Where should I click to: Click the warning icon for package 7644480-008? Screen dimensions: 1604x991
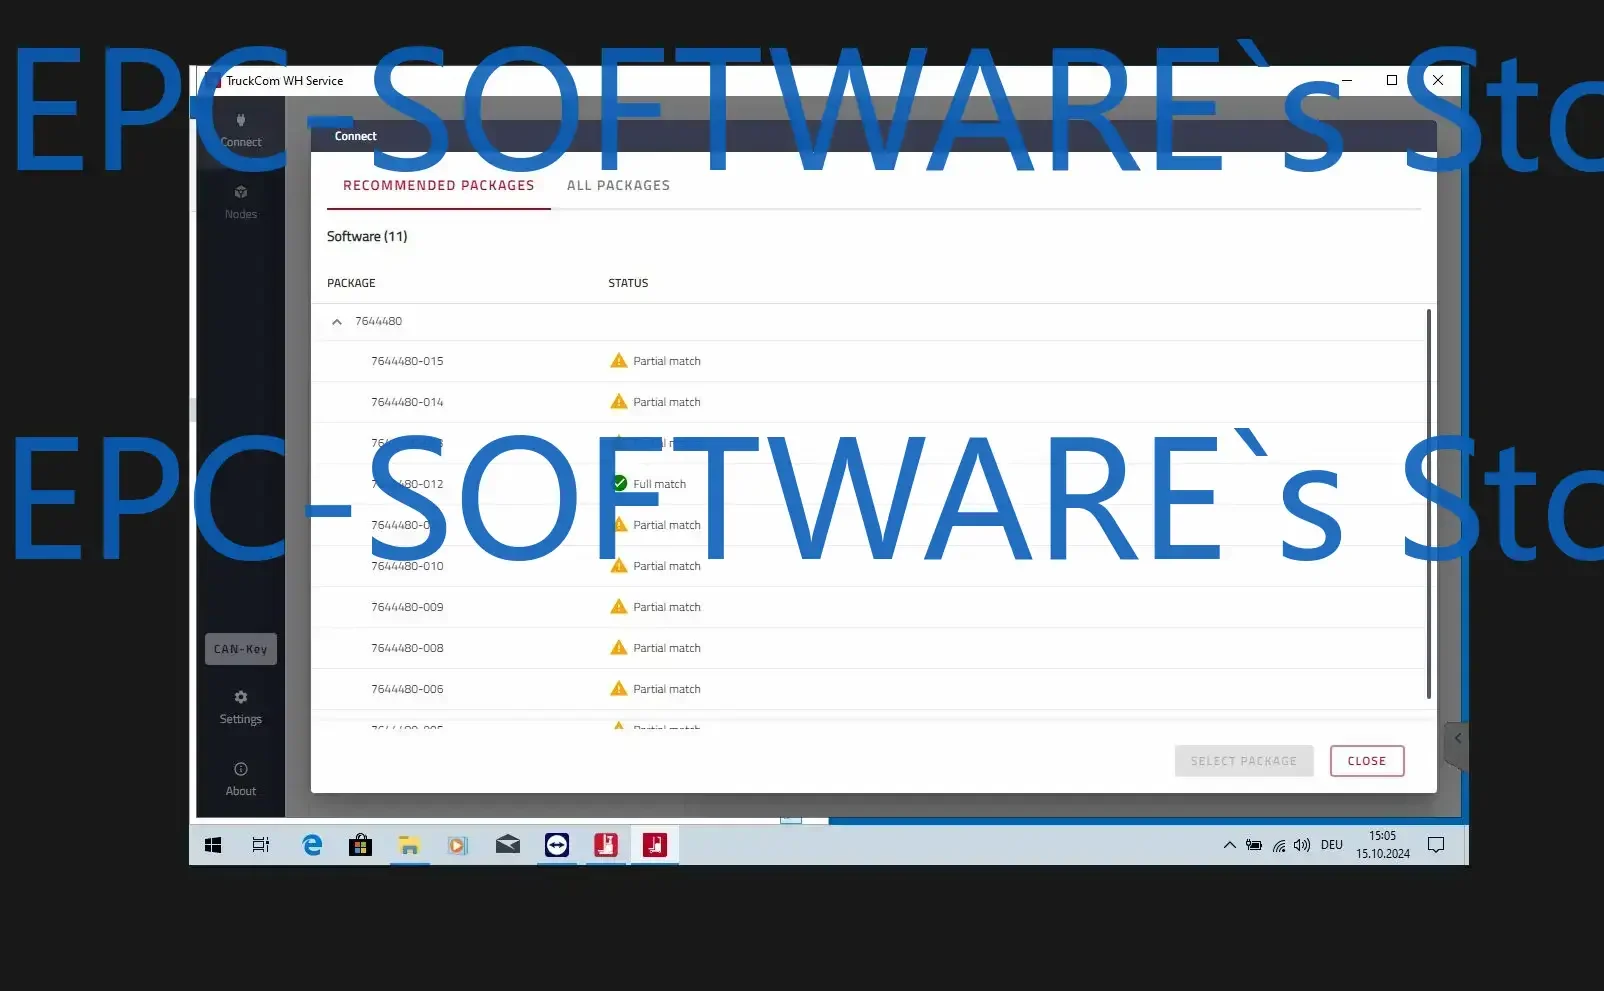point(619,648)
